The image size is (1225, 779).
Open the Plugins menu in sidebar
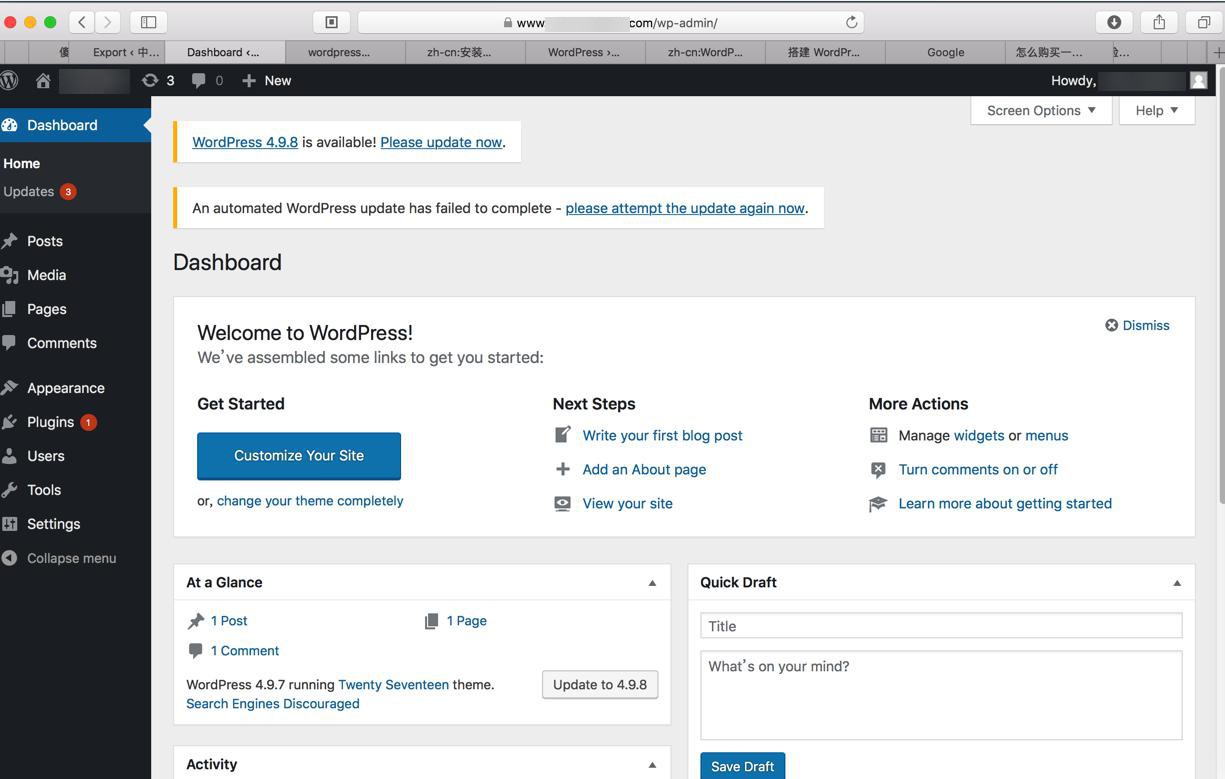pos(51,422)
